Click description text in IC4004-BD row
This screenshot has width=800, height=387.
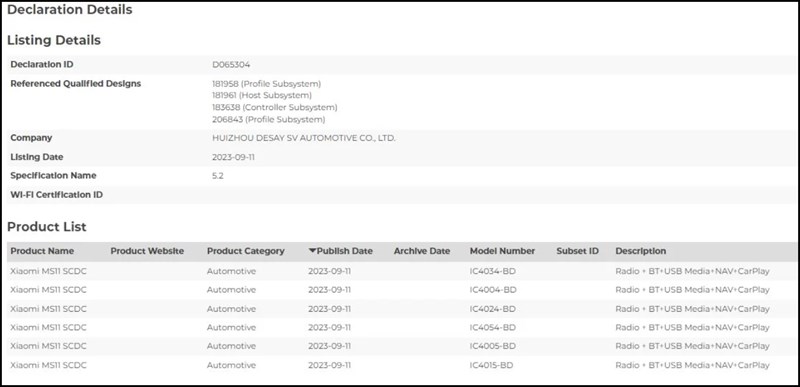tap(692, 290)
